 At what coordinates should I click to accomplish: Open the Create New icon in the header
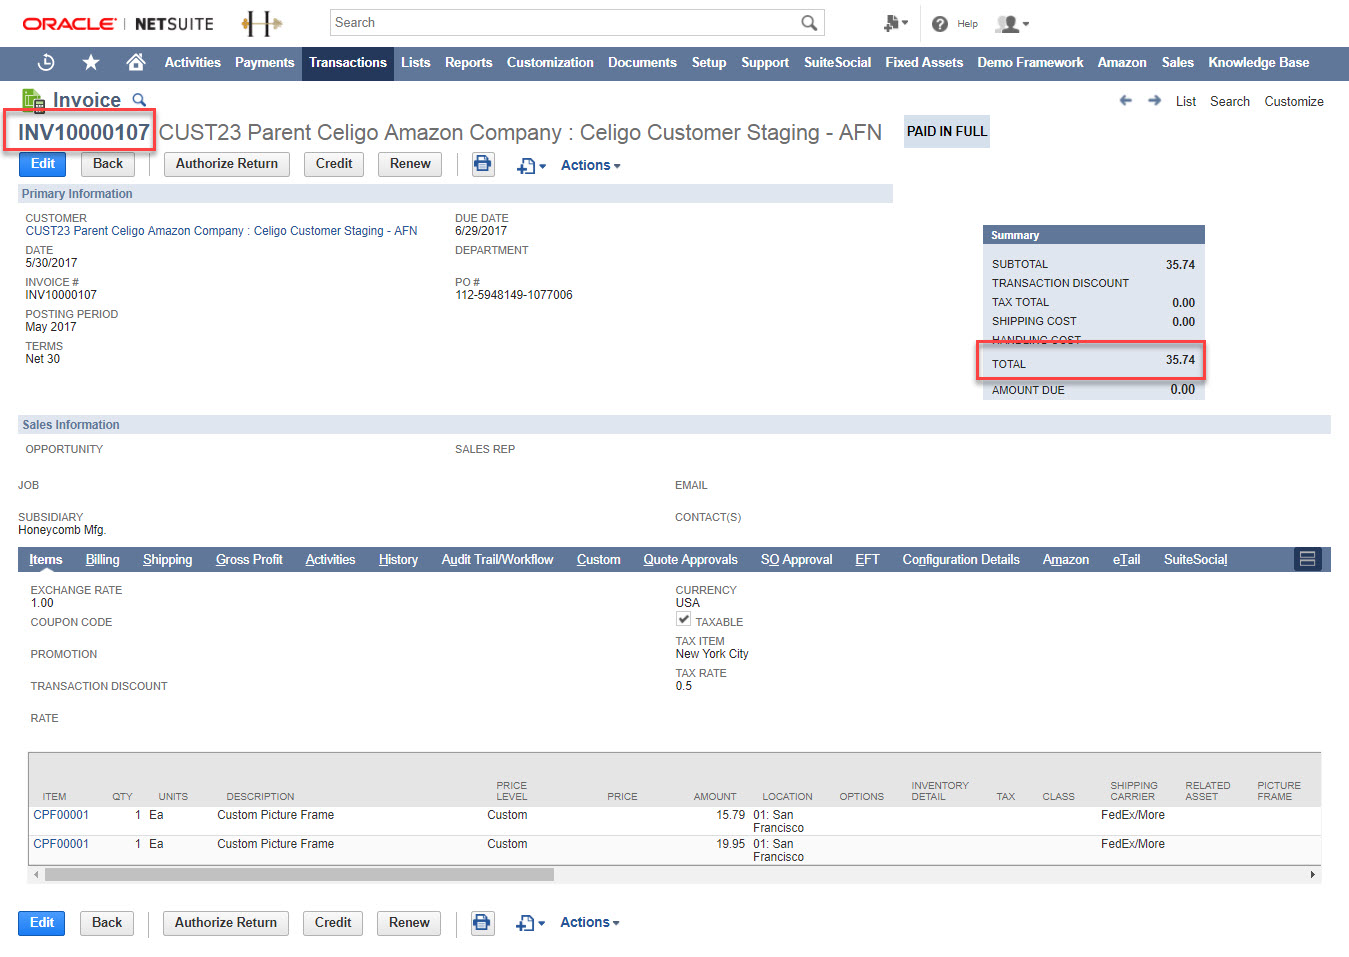(895, 23)
